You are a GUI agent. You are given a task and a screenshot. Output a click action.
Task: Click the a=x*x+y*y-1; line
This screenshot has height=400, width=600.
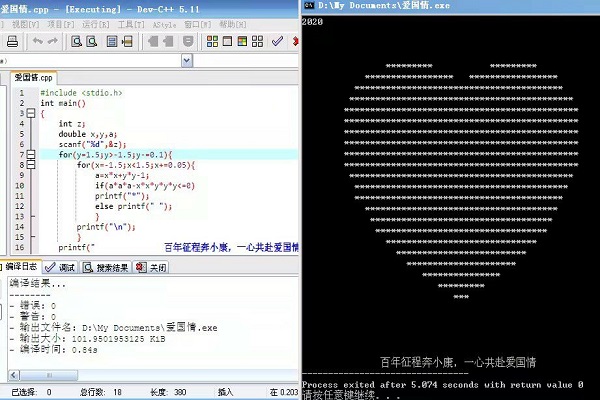tap(122, 175)
